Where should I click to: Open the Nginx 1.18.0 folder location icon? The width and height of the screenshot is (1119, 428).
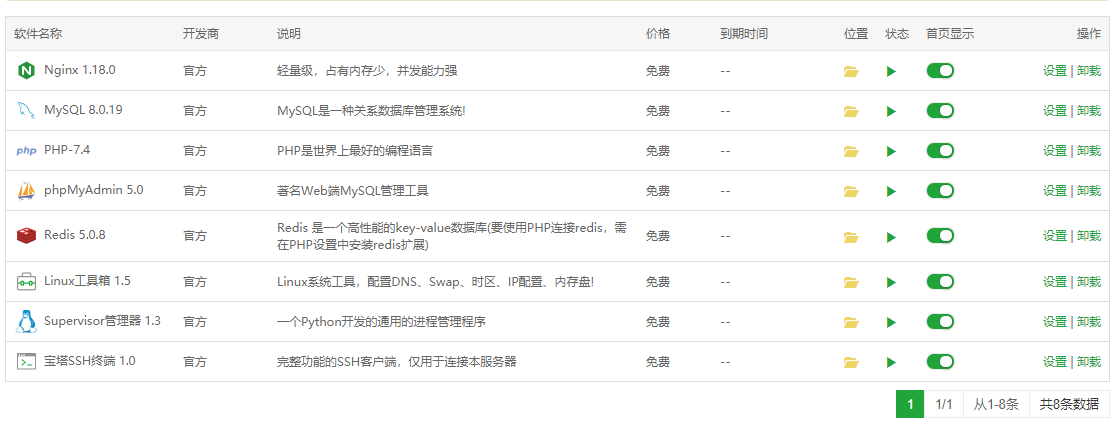pyautogui.click(x=851, y=71)
